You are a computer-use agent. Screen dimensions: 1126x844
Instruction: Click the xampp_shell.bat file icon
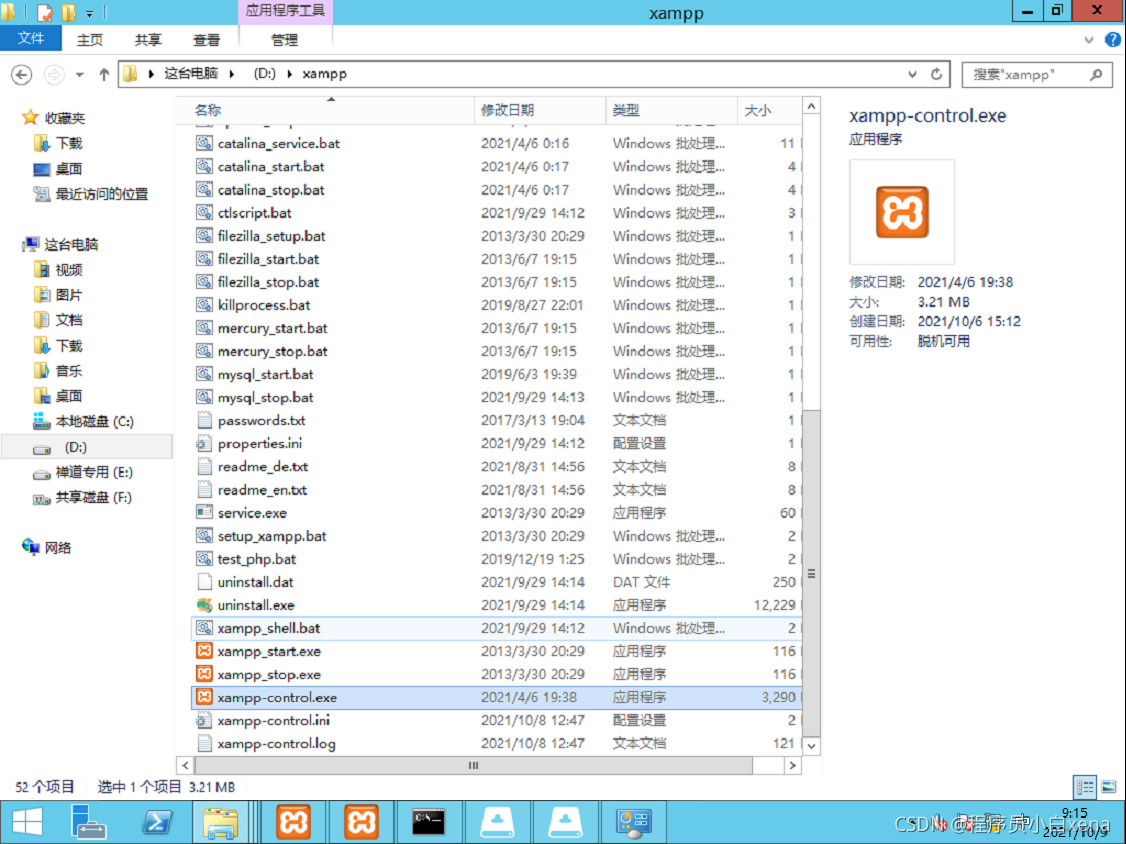[x=205, y=628]
